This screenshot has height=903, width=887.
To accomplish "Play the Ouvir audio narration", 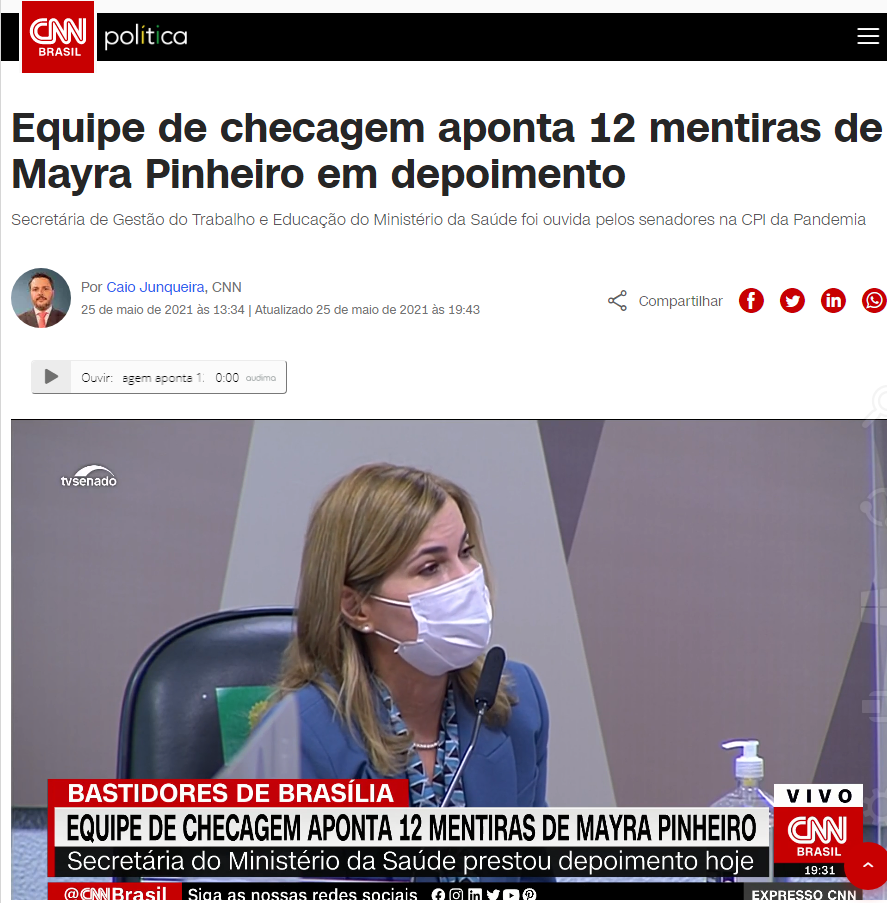I will pyautogui.click(x=51, y=377).
